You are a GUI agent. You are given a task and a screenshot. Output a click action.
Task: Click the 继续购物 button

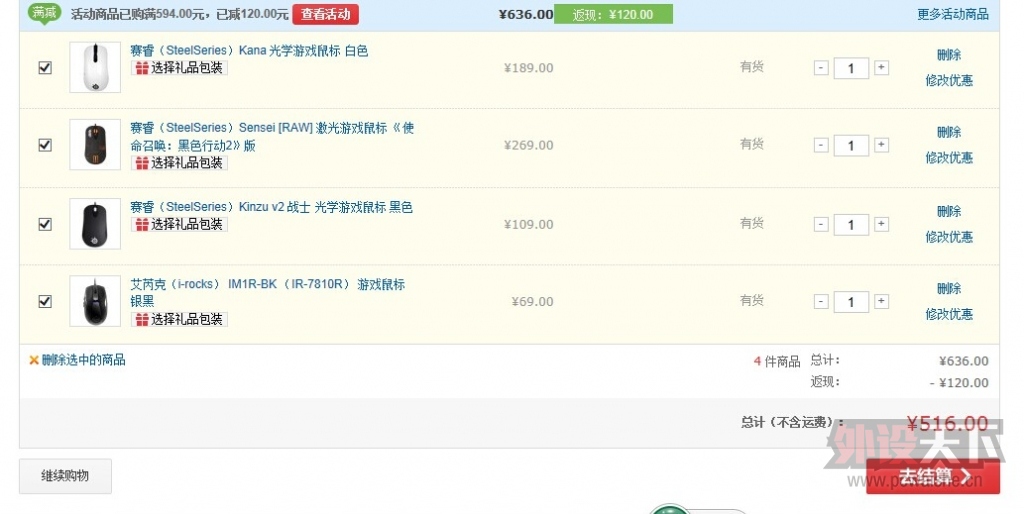(65, 476)
